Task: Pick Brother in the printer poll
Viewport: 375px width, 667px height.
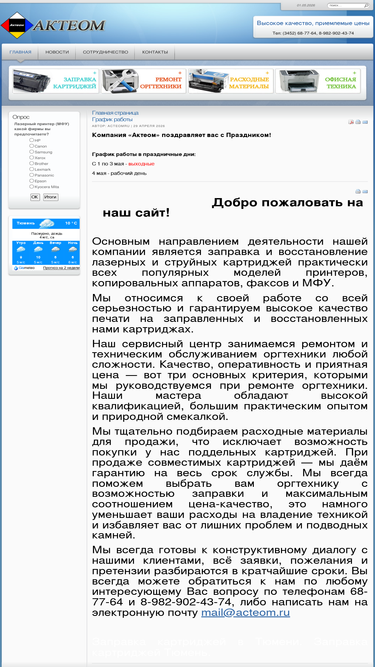Action: [31, 163]
